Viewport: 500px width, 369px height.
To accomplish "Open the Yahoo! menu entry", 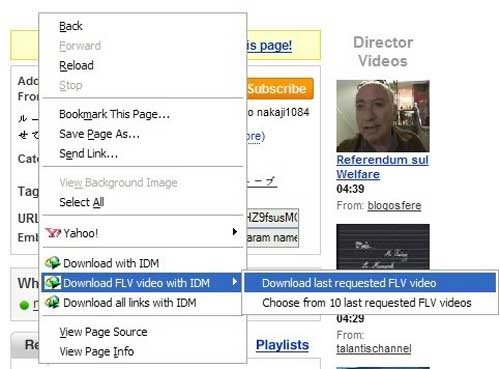I will (x=143, y=233).
